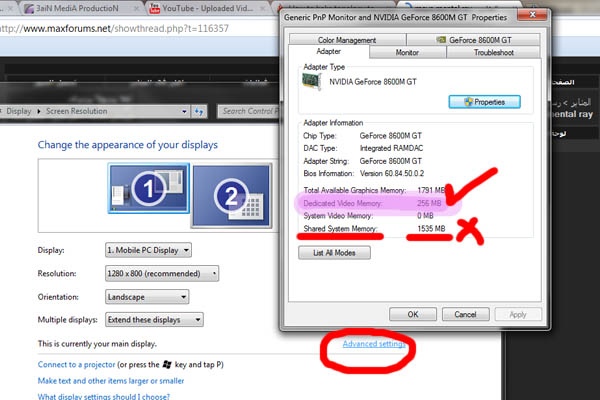Open the Color Management tab
Viewport: 600px width, 400px height.
[347, 40]
